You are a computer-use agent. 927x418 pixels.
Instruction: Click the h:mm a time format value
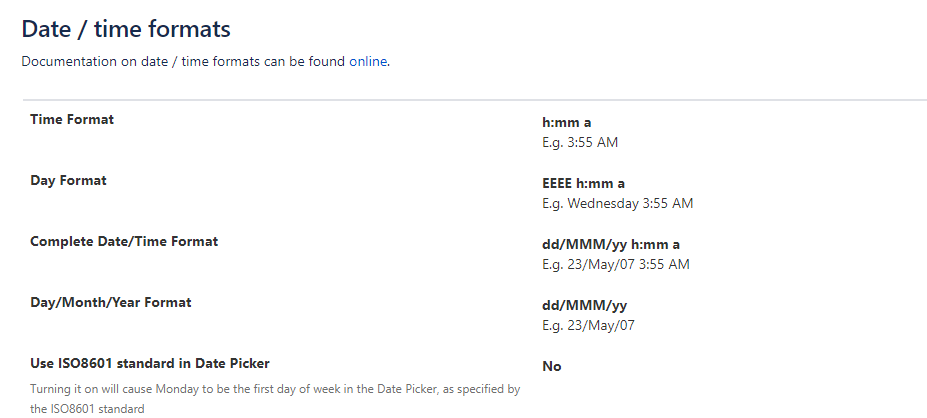coord(566,123)
